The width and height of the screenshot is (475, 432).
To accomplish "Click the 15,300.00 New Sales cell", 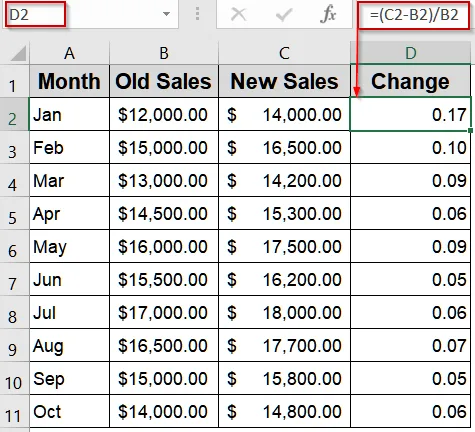I will [284, 213].
